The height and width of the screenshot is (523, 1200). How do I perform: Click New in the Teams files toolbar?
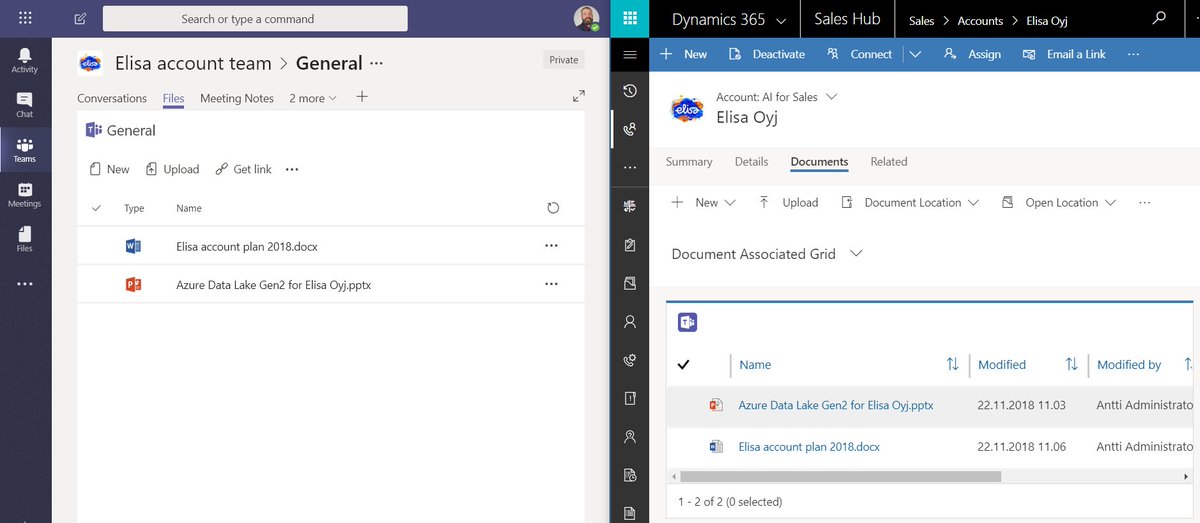109,169
